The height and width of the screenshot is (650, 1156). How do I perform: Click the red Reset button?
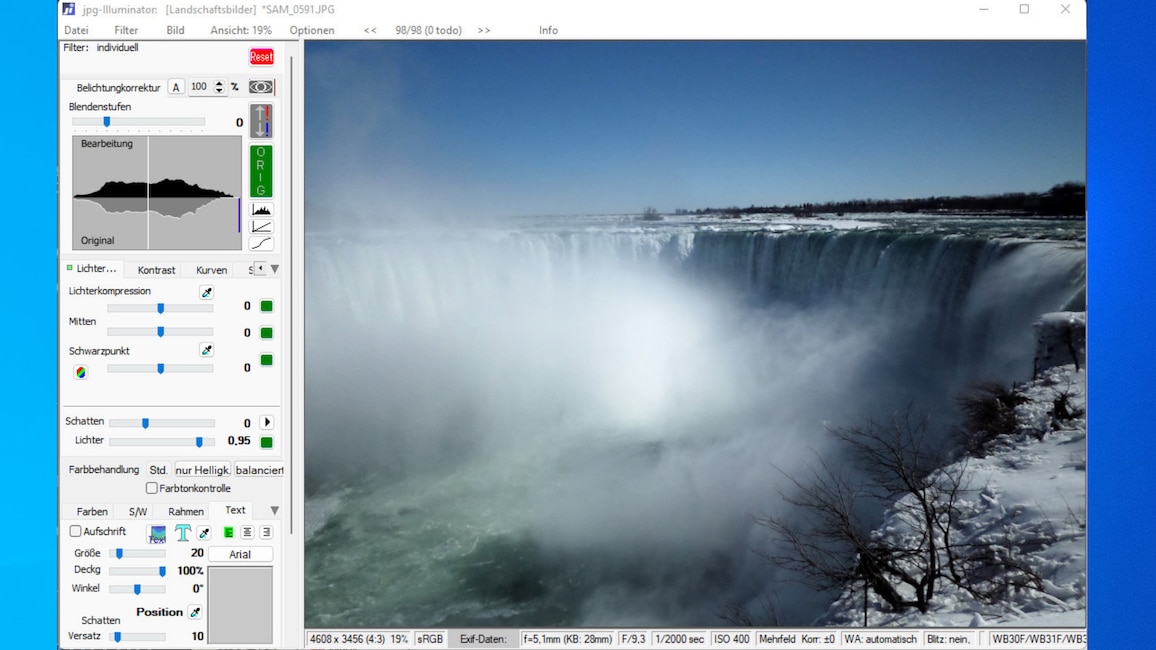click(261, 57)
